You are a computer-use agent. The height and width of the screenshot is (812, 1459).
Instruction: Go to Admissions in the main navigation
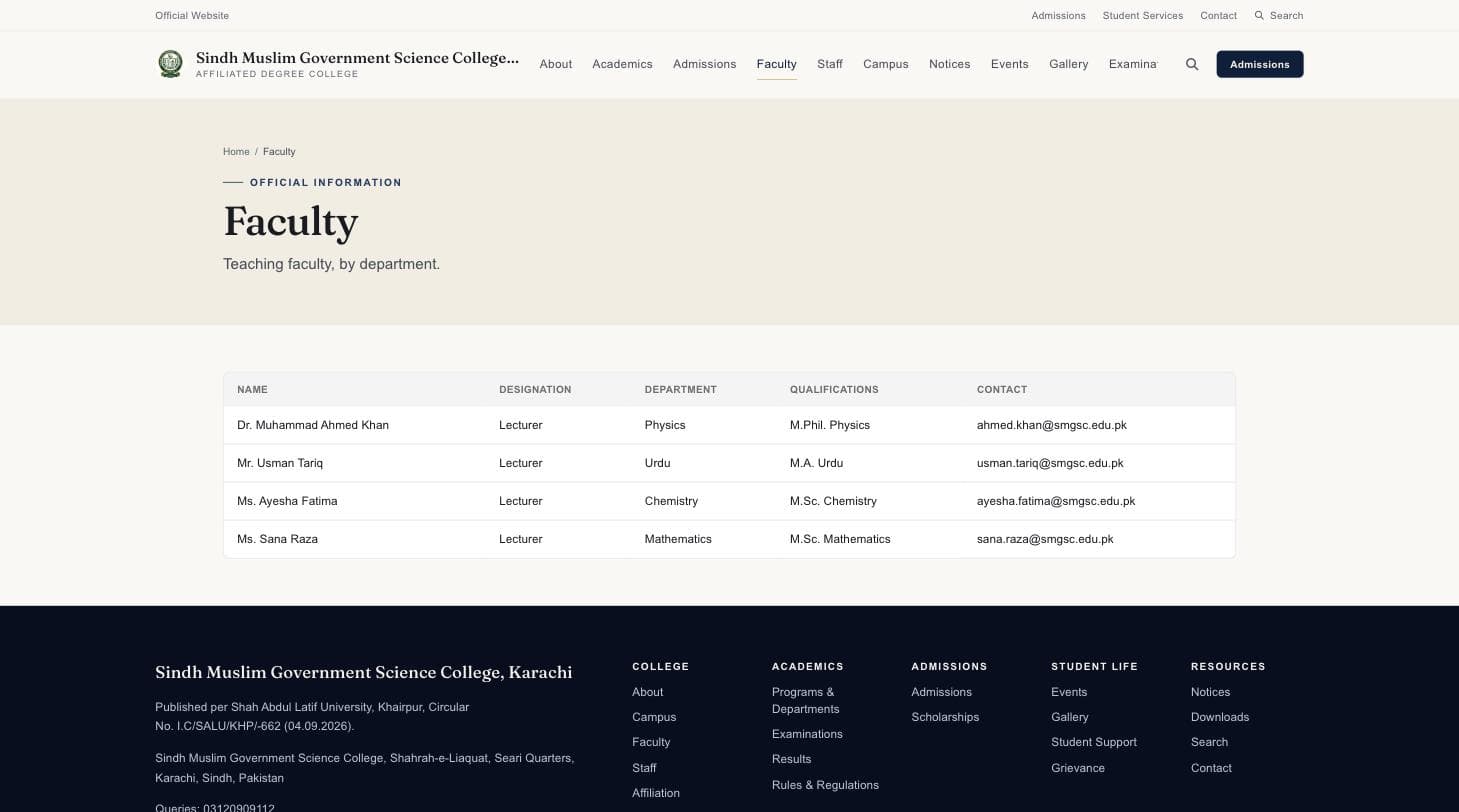pyautogui.click(x=705, y=64)
